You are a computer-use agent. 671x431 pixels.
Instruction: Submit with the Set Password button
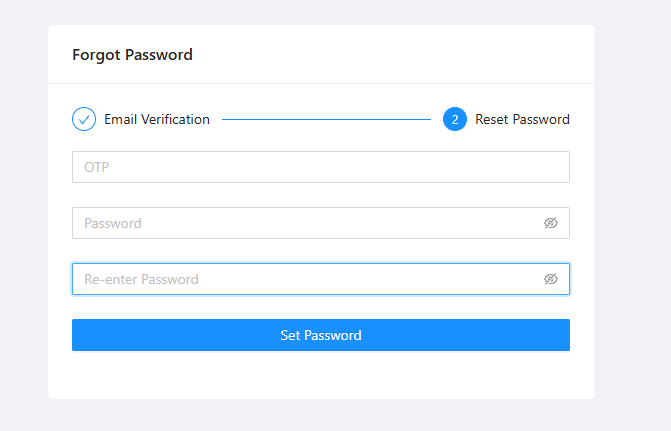pyautogui.click(x=321, y=335)
